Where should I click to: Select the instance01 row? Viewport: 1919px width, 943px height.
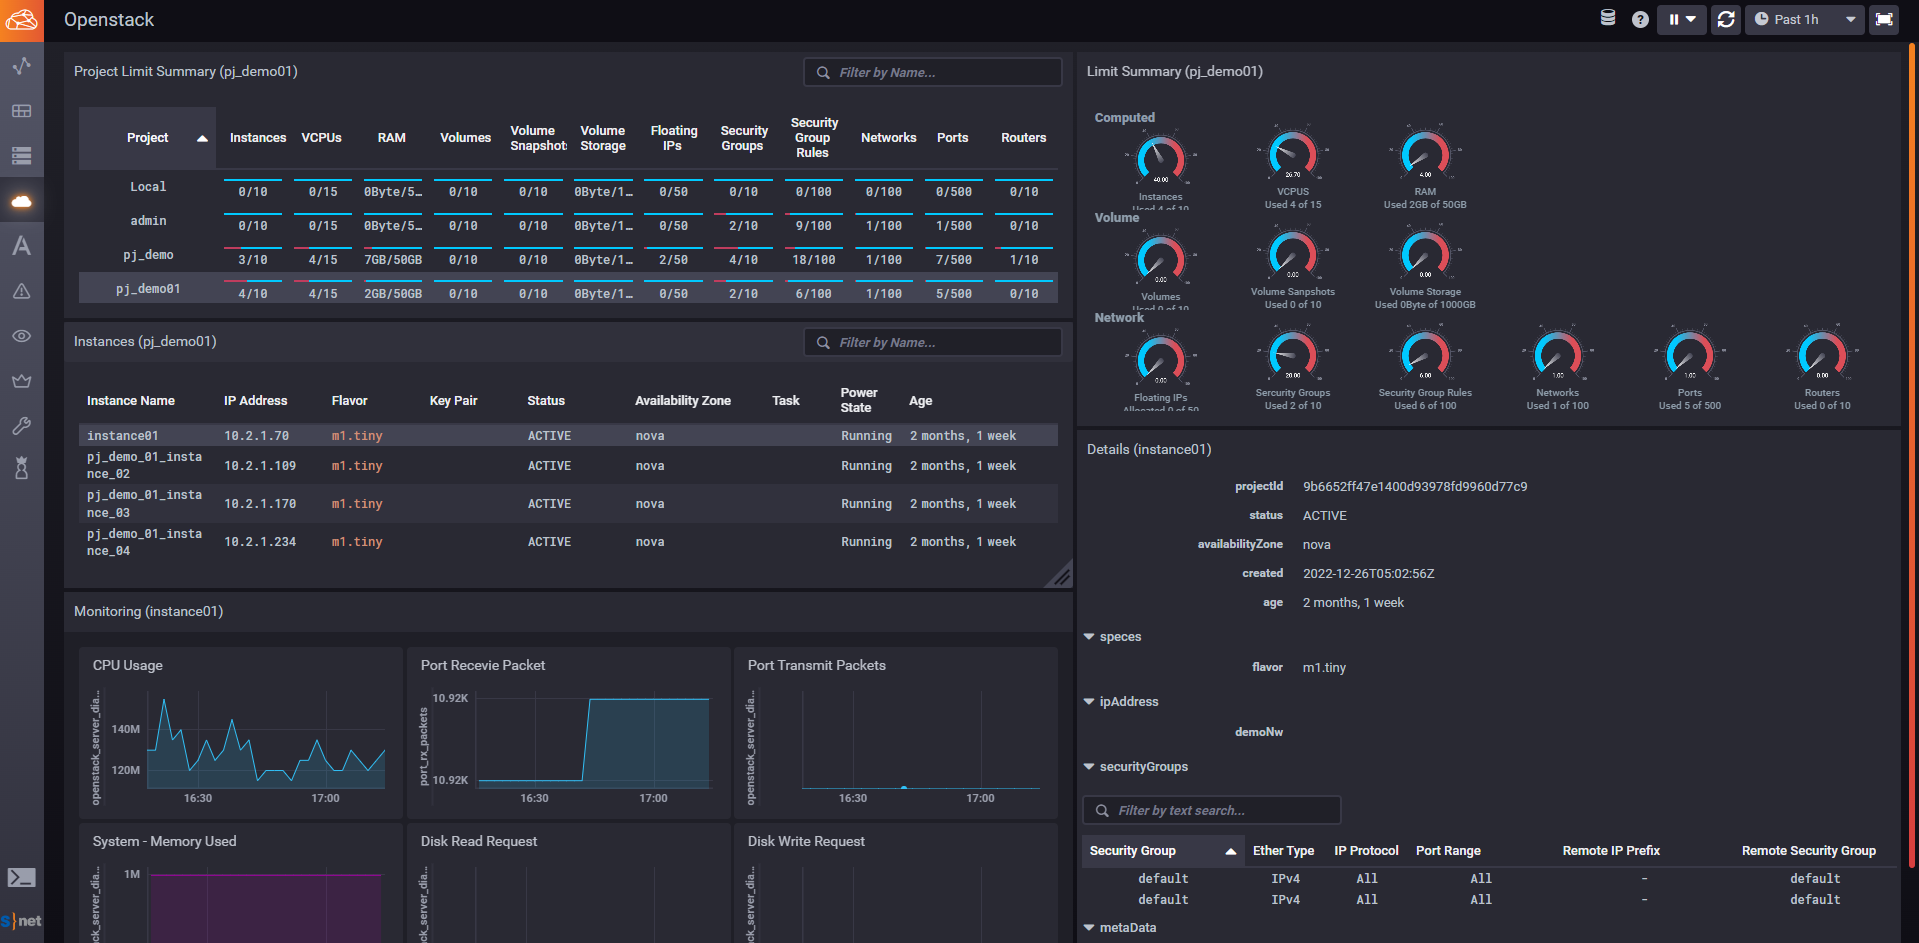[x=568, y=435]
